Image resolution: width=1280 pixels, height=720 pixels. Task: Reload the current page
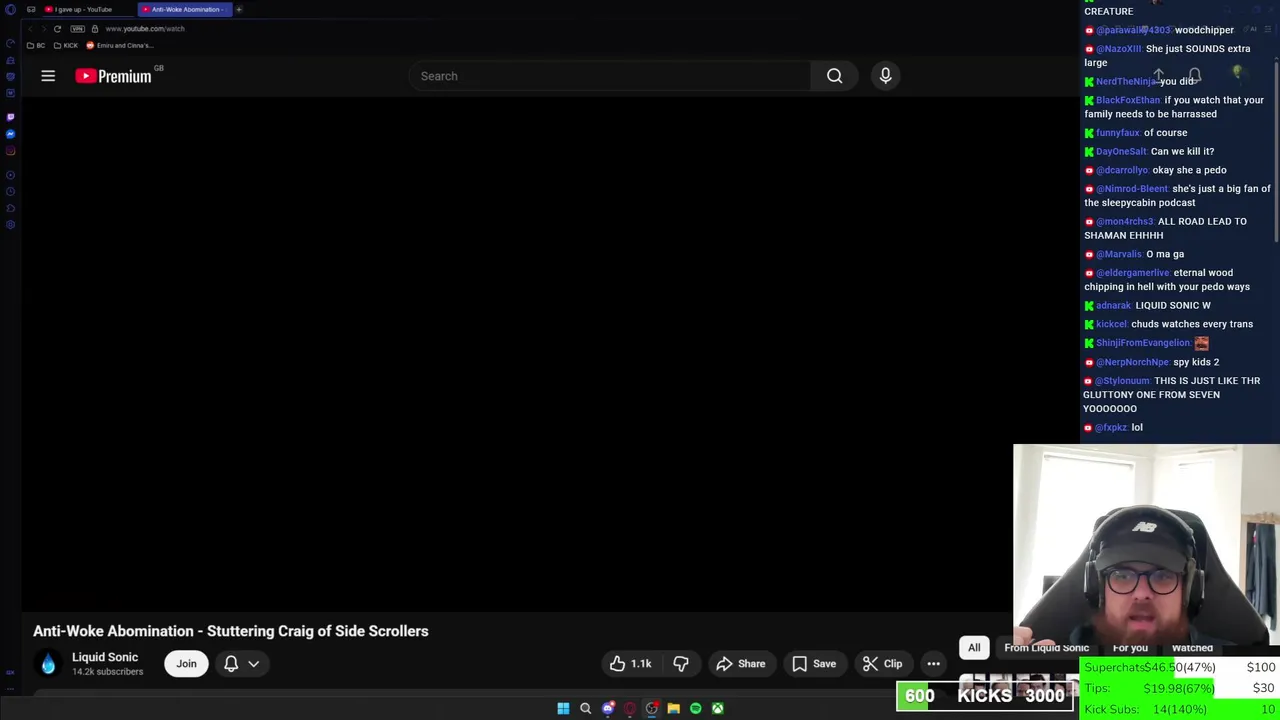(x=57, y=29)
